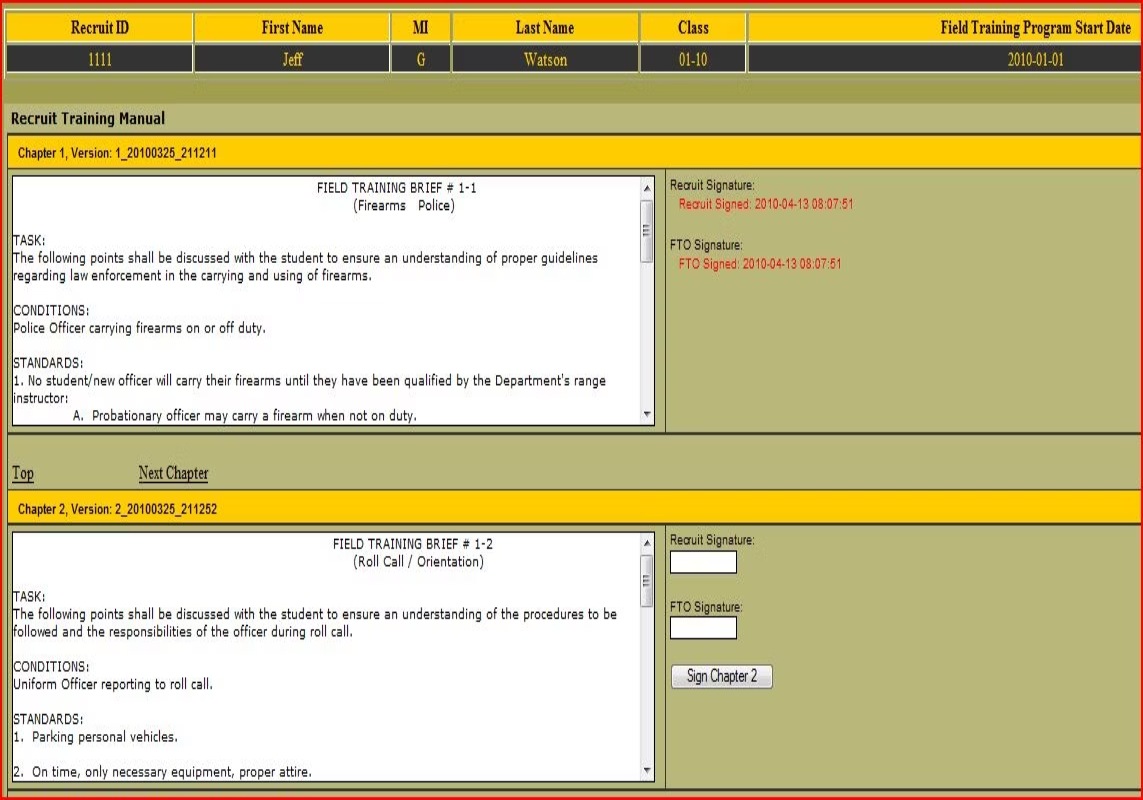The image size is (1143, 800).
Task: Click 'Probationary officer may carry a firearm' line
Action: [x=245, y=416]
